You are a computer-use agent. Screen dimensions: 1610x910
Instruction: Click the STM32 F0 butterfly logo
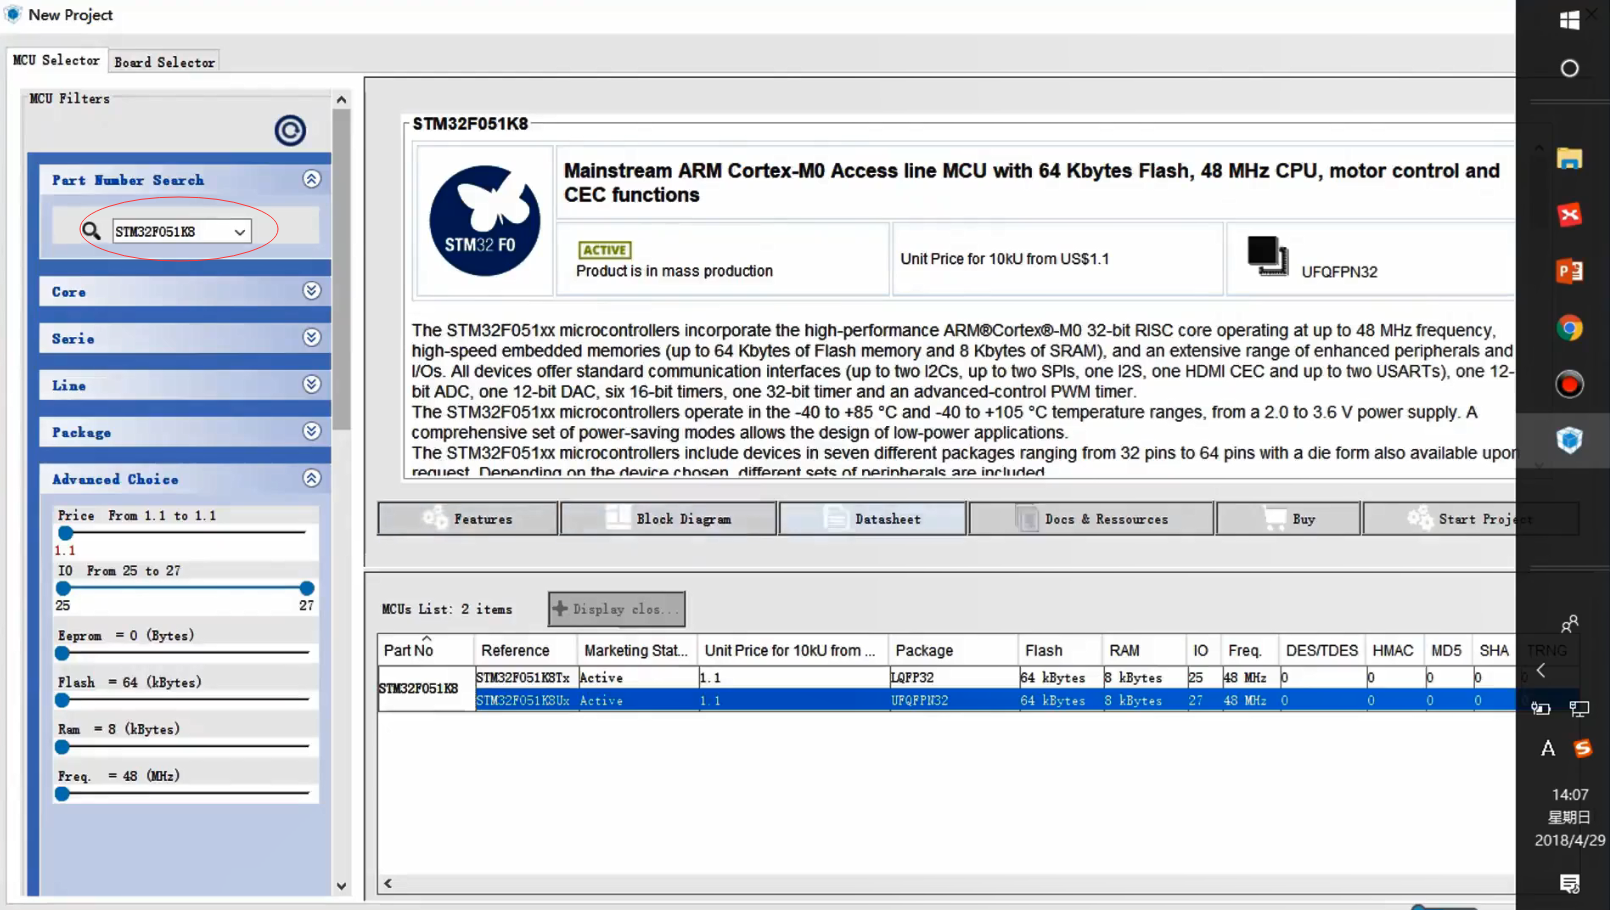coord(485,221)
